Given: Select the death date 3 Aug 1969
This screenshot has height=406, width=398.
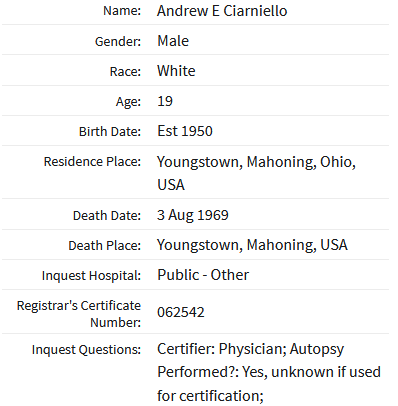Looking at the screenshot, I should pyautogui.click(x=193, y=215).
